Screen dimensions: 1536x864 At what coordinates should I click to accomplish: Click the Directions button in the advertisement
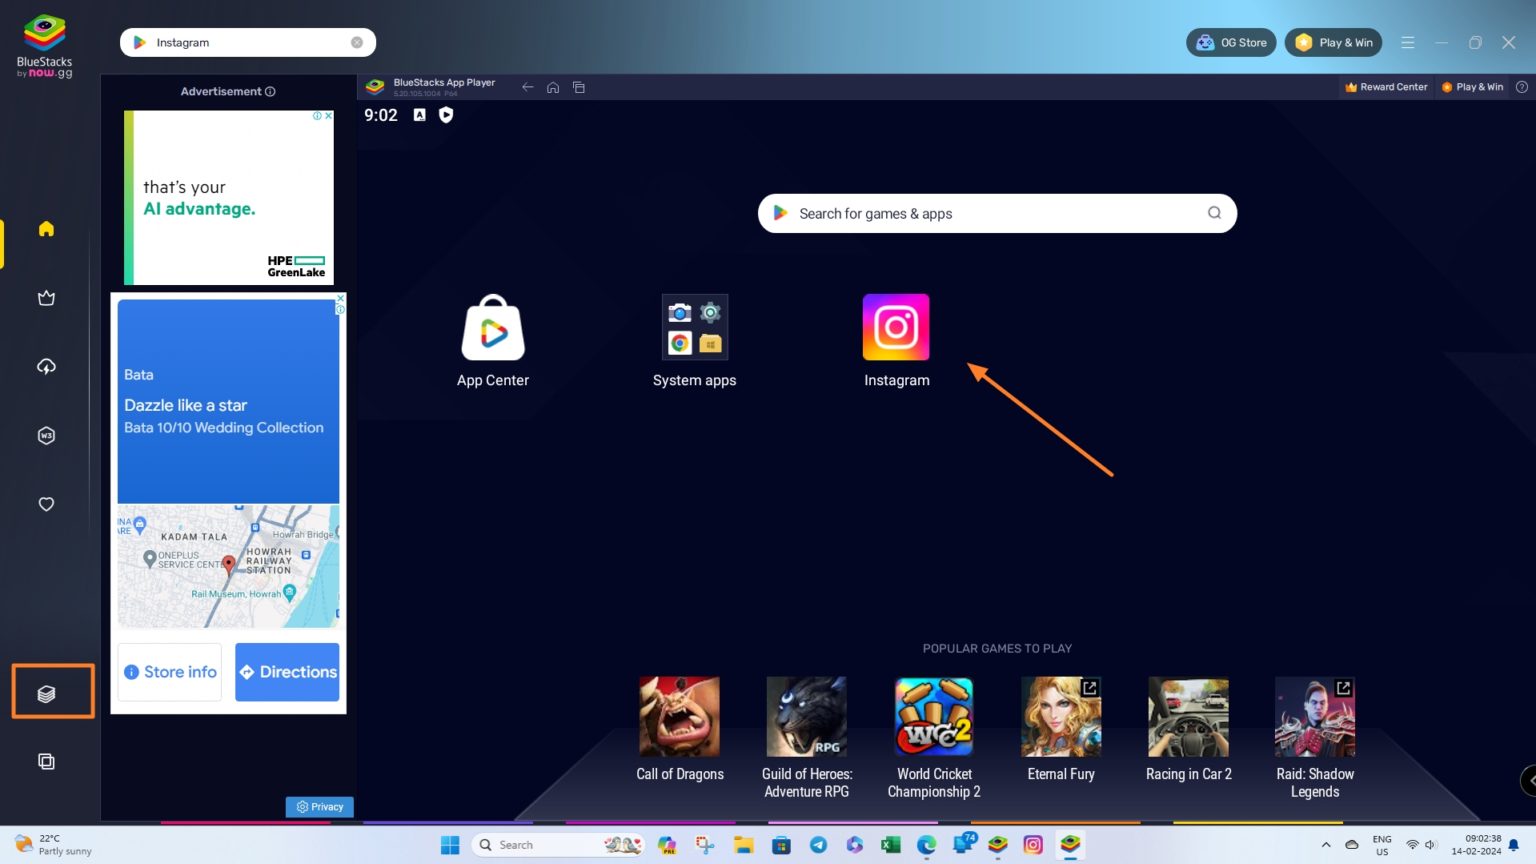(x=287, y=671)
